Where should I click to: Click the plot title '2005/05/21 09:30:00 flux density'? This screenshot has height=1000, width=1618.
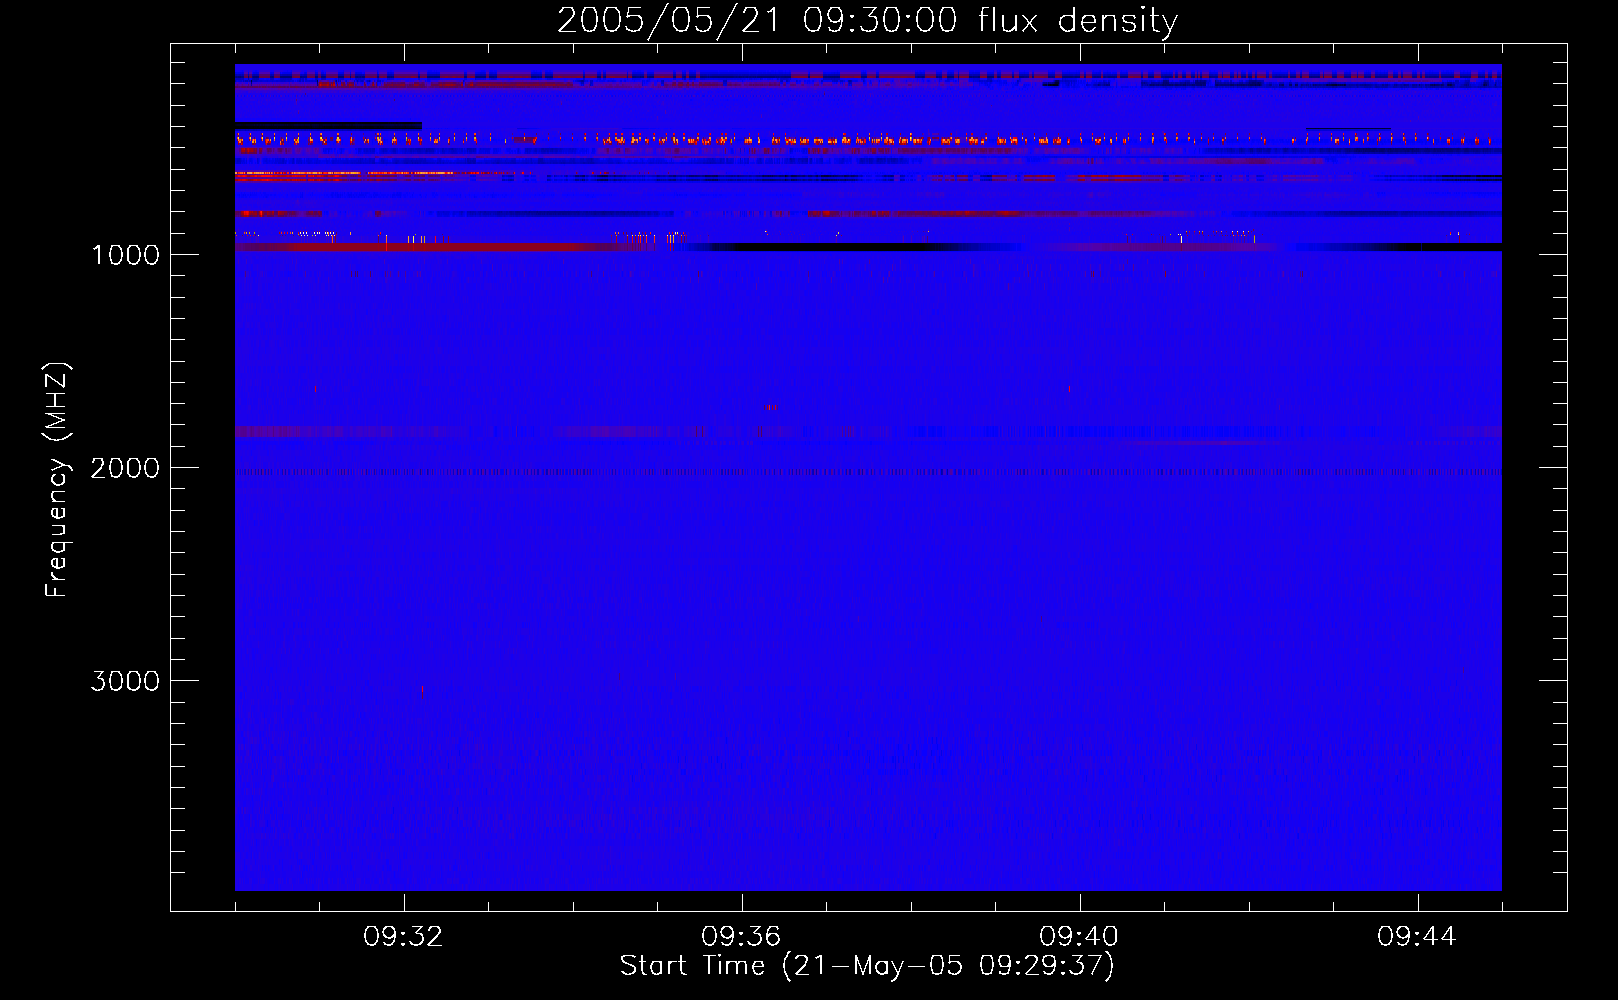[867, 21]
